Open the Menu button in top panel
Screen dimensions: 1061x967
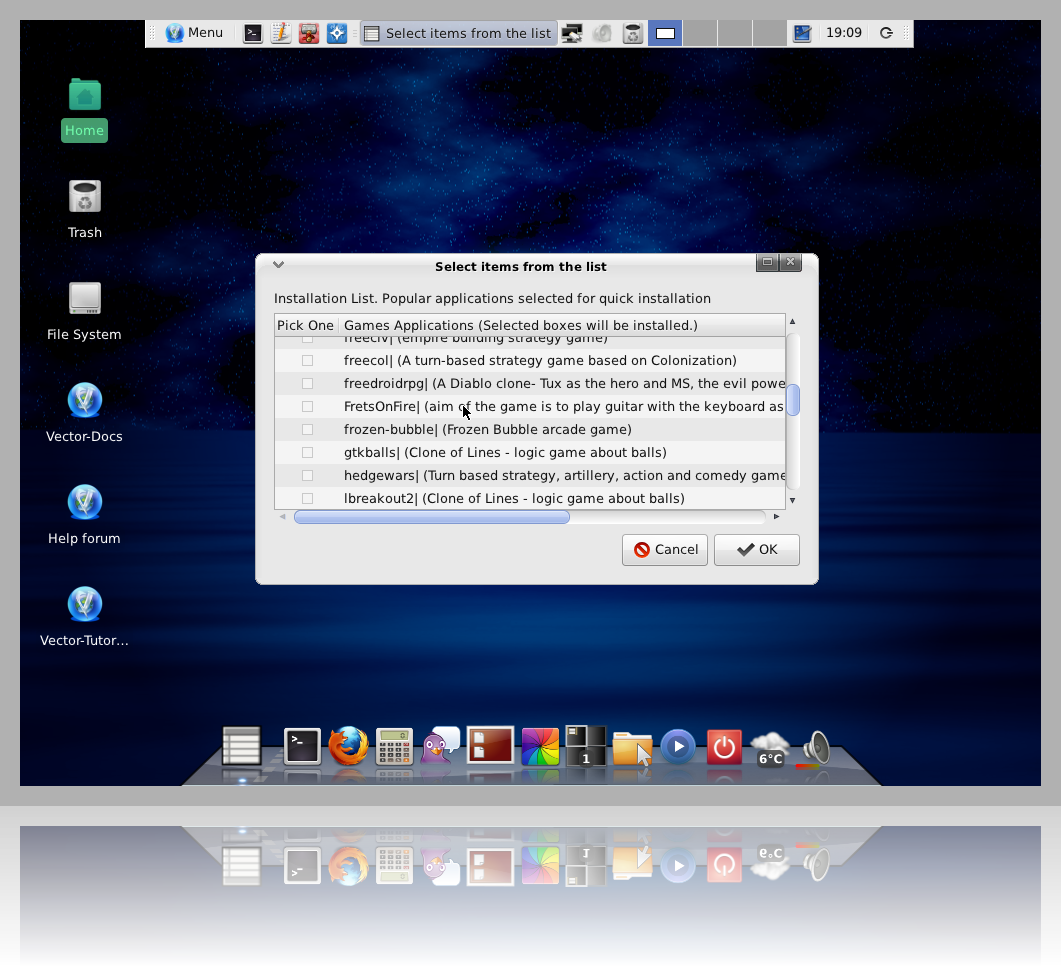tap(195, 33)
